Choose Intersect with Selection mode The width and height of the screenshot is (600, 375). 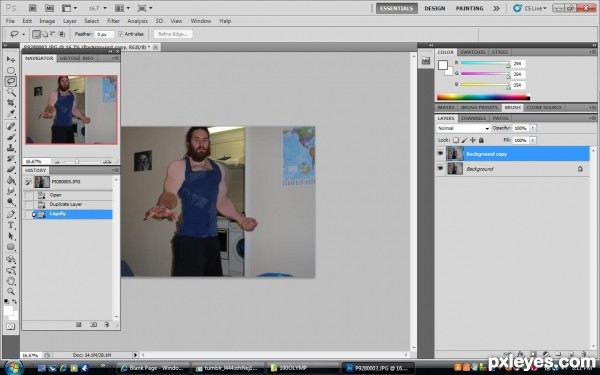(62, 34)
